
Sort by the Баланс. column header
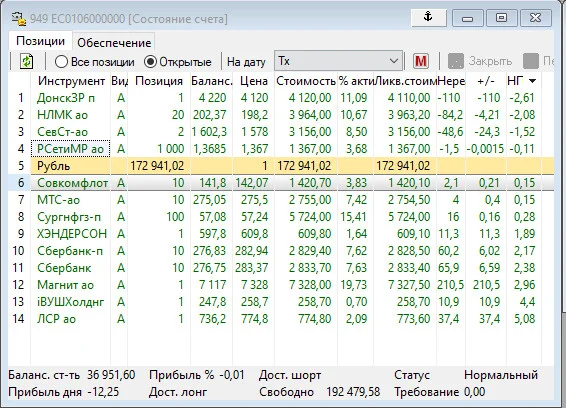coord(212,81)
